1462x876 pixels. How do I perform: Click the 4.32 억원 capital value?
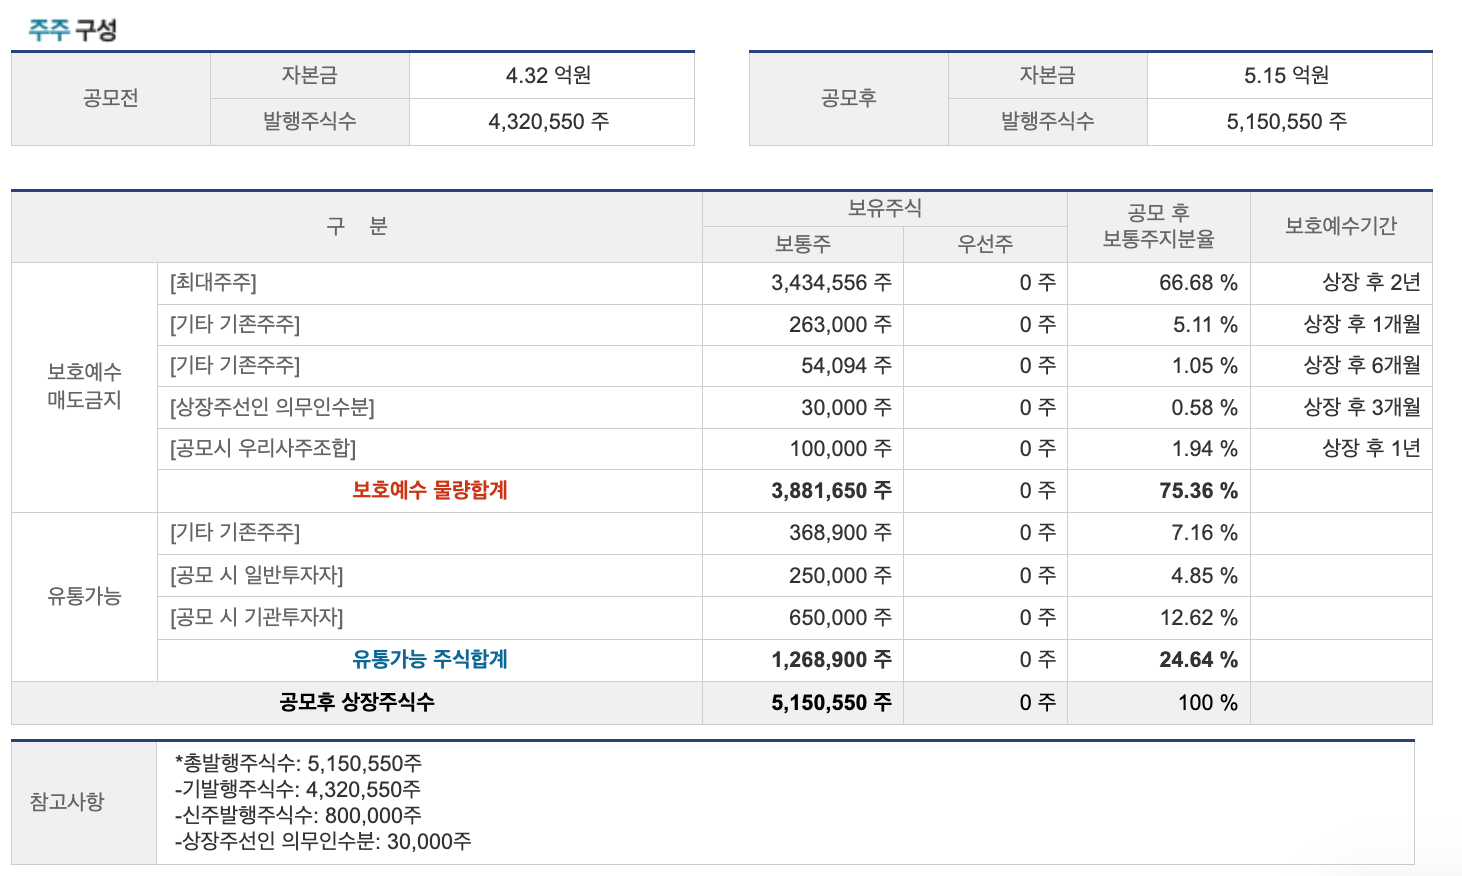pyautogui.click(x=549, y=75)
